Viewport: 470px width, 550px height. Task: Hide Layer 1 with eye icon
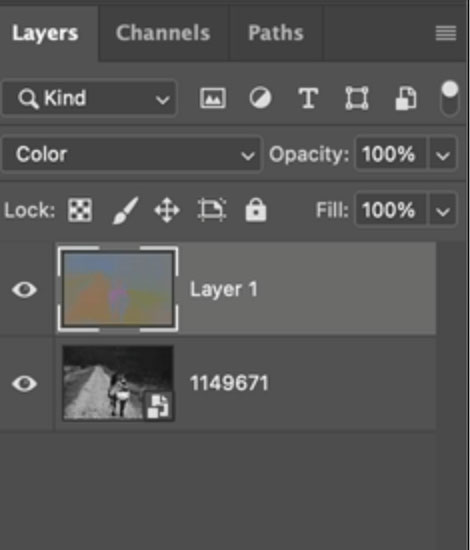point(24,290)
